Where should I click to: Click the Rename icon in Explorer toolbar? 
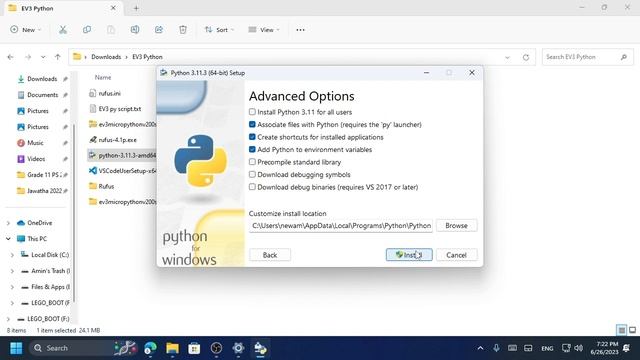(x=135, y=30)
